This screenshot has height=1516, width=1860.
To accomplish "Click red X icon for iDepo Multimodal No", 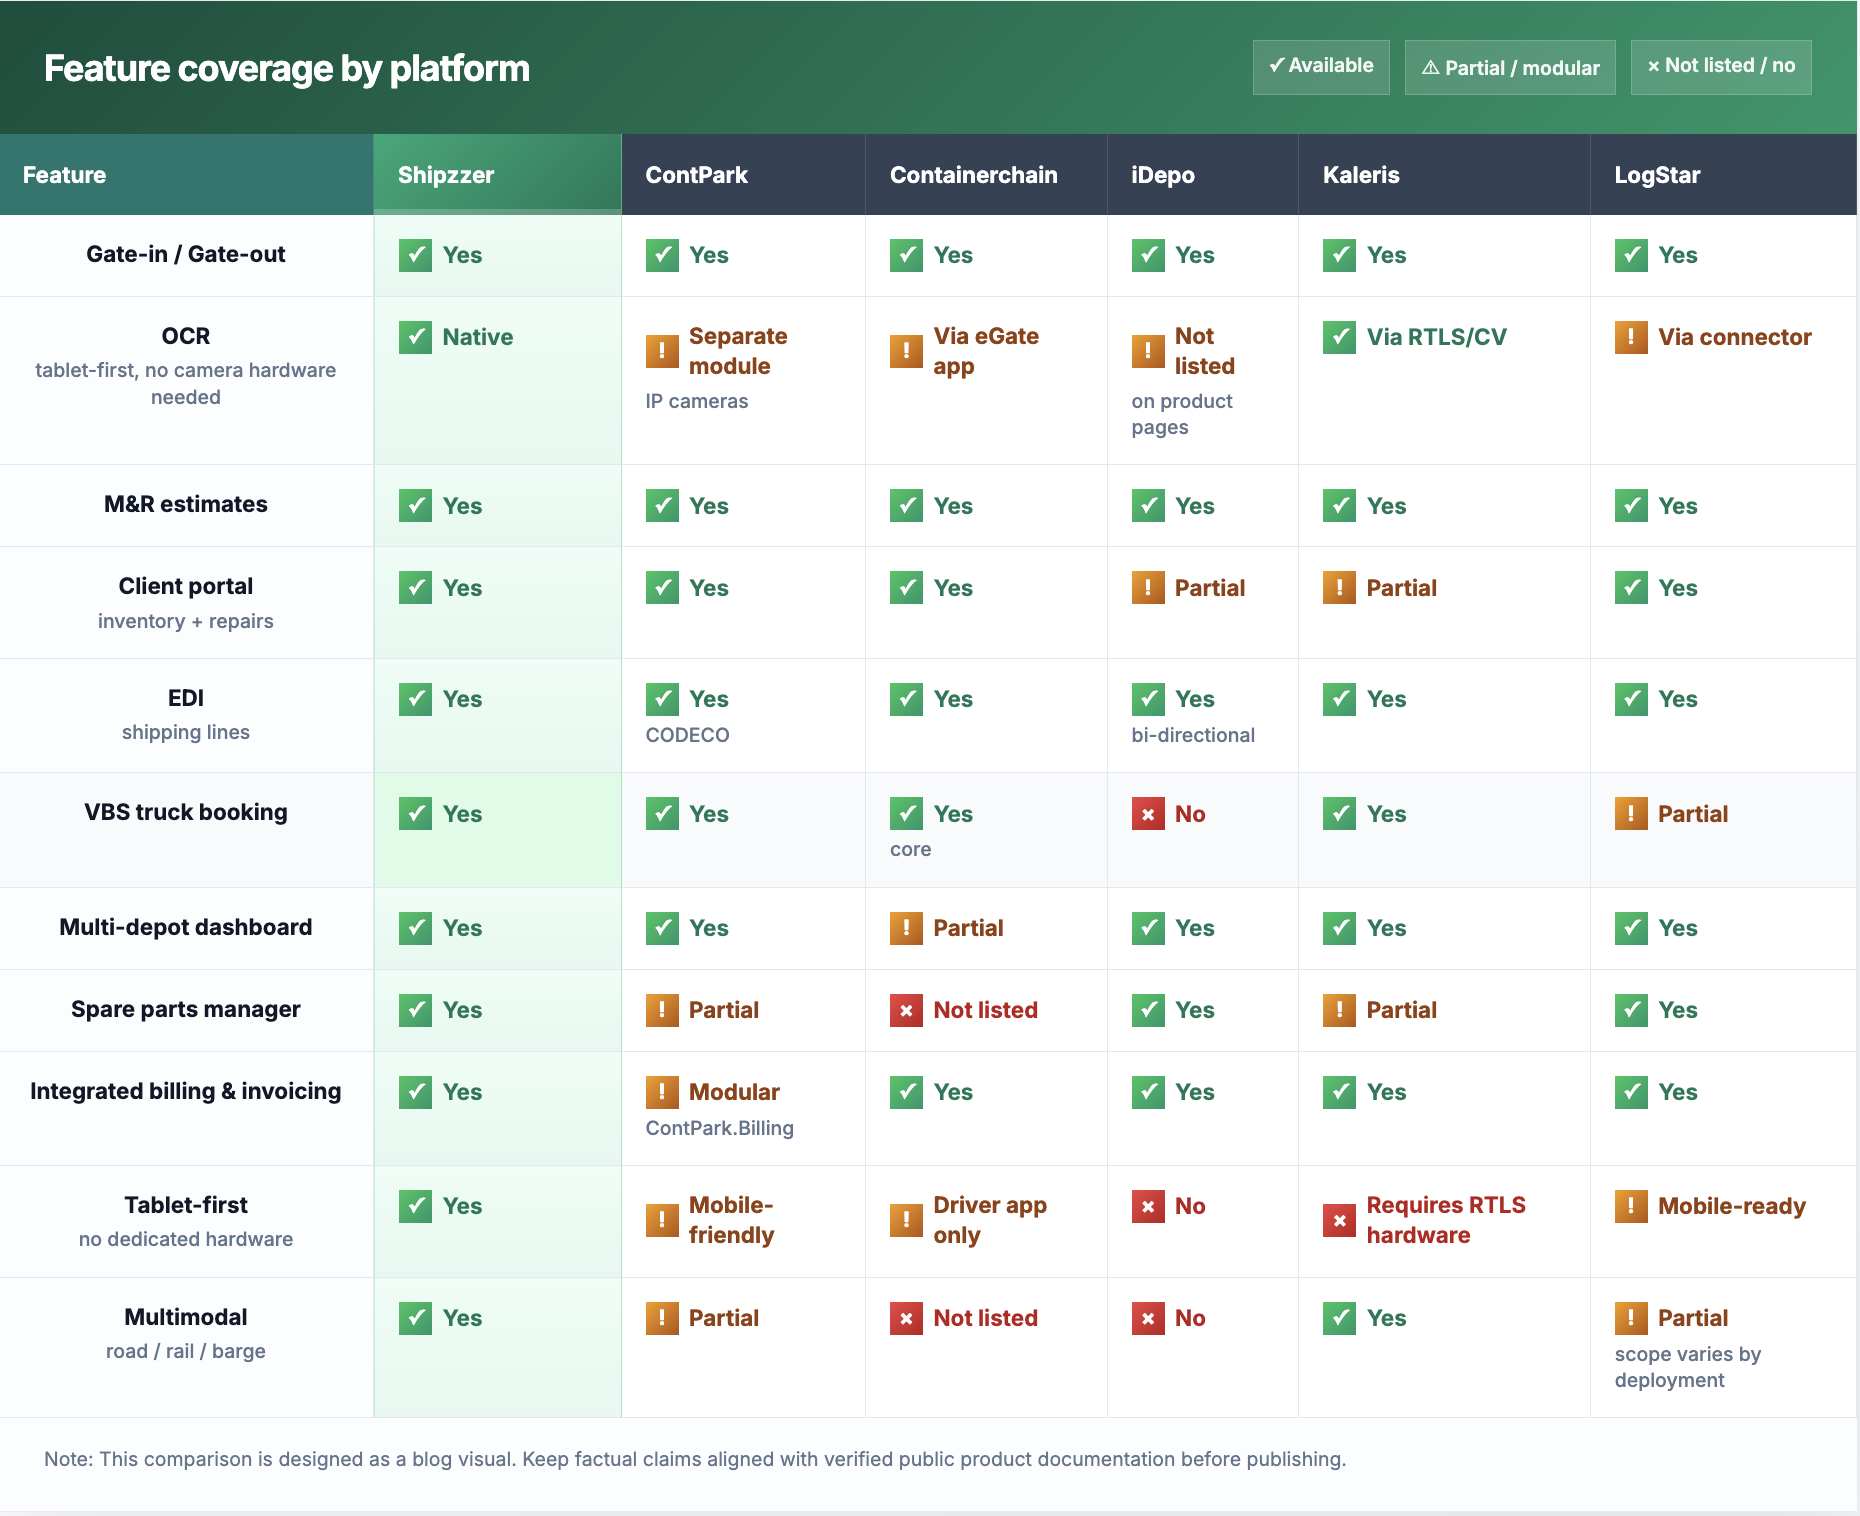I will 1148,1318.
